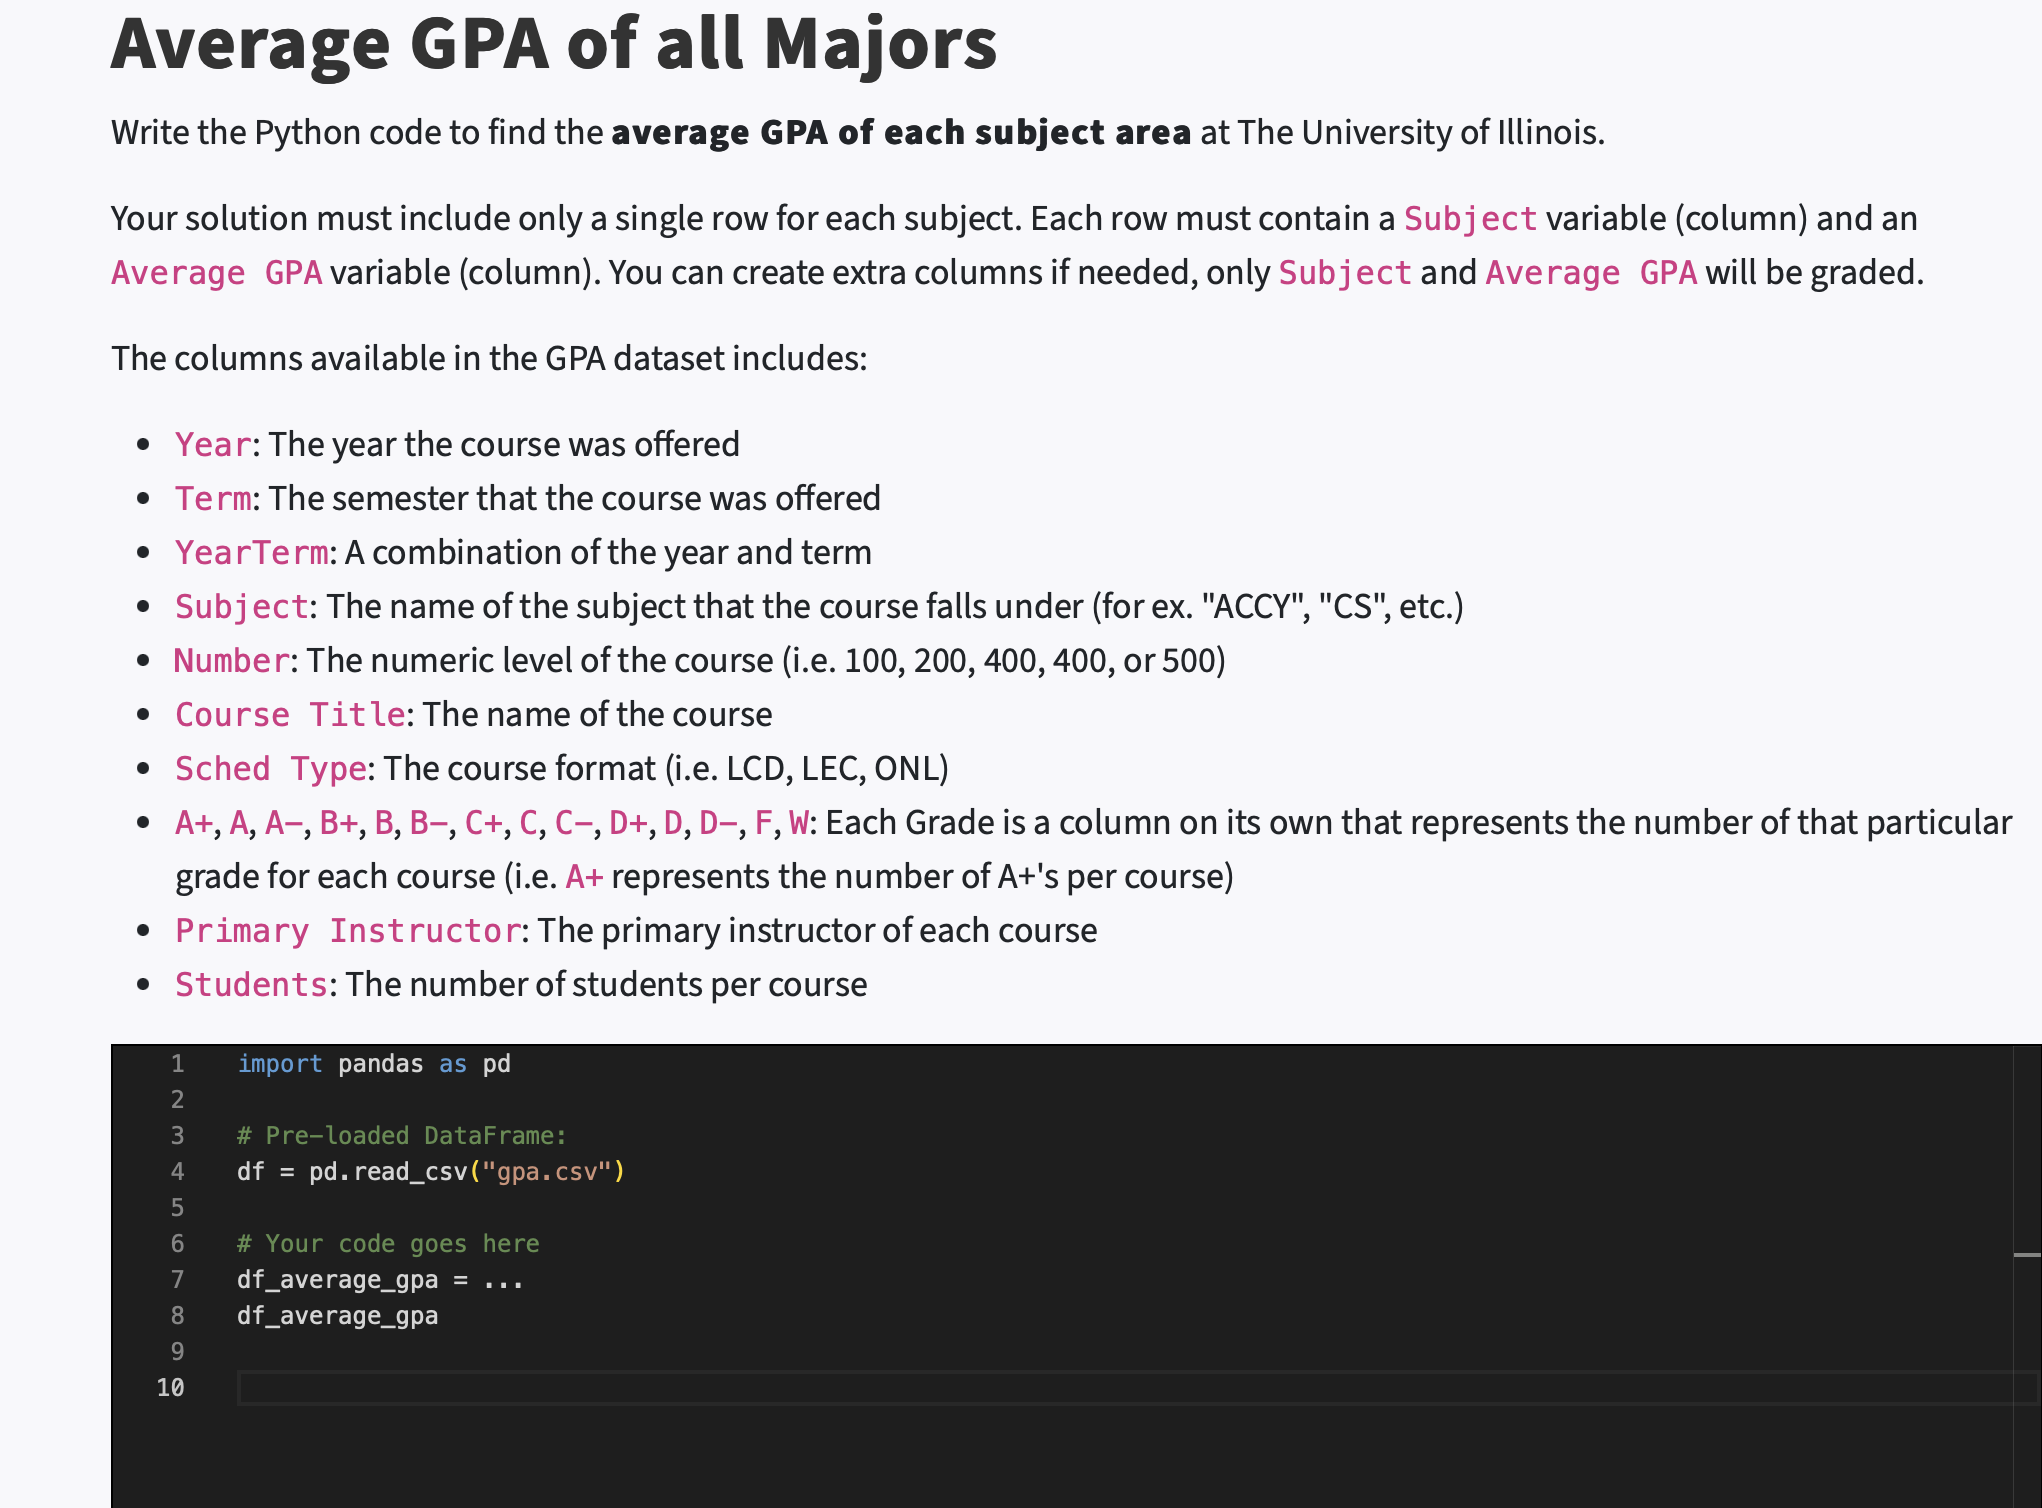Click '# Your code goes here' comment
Screen dimensions: 2042x1508
388,1244
